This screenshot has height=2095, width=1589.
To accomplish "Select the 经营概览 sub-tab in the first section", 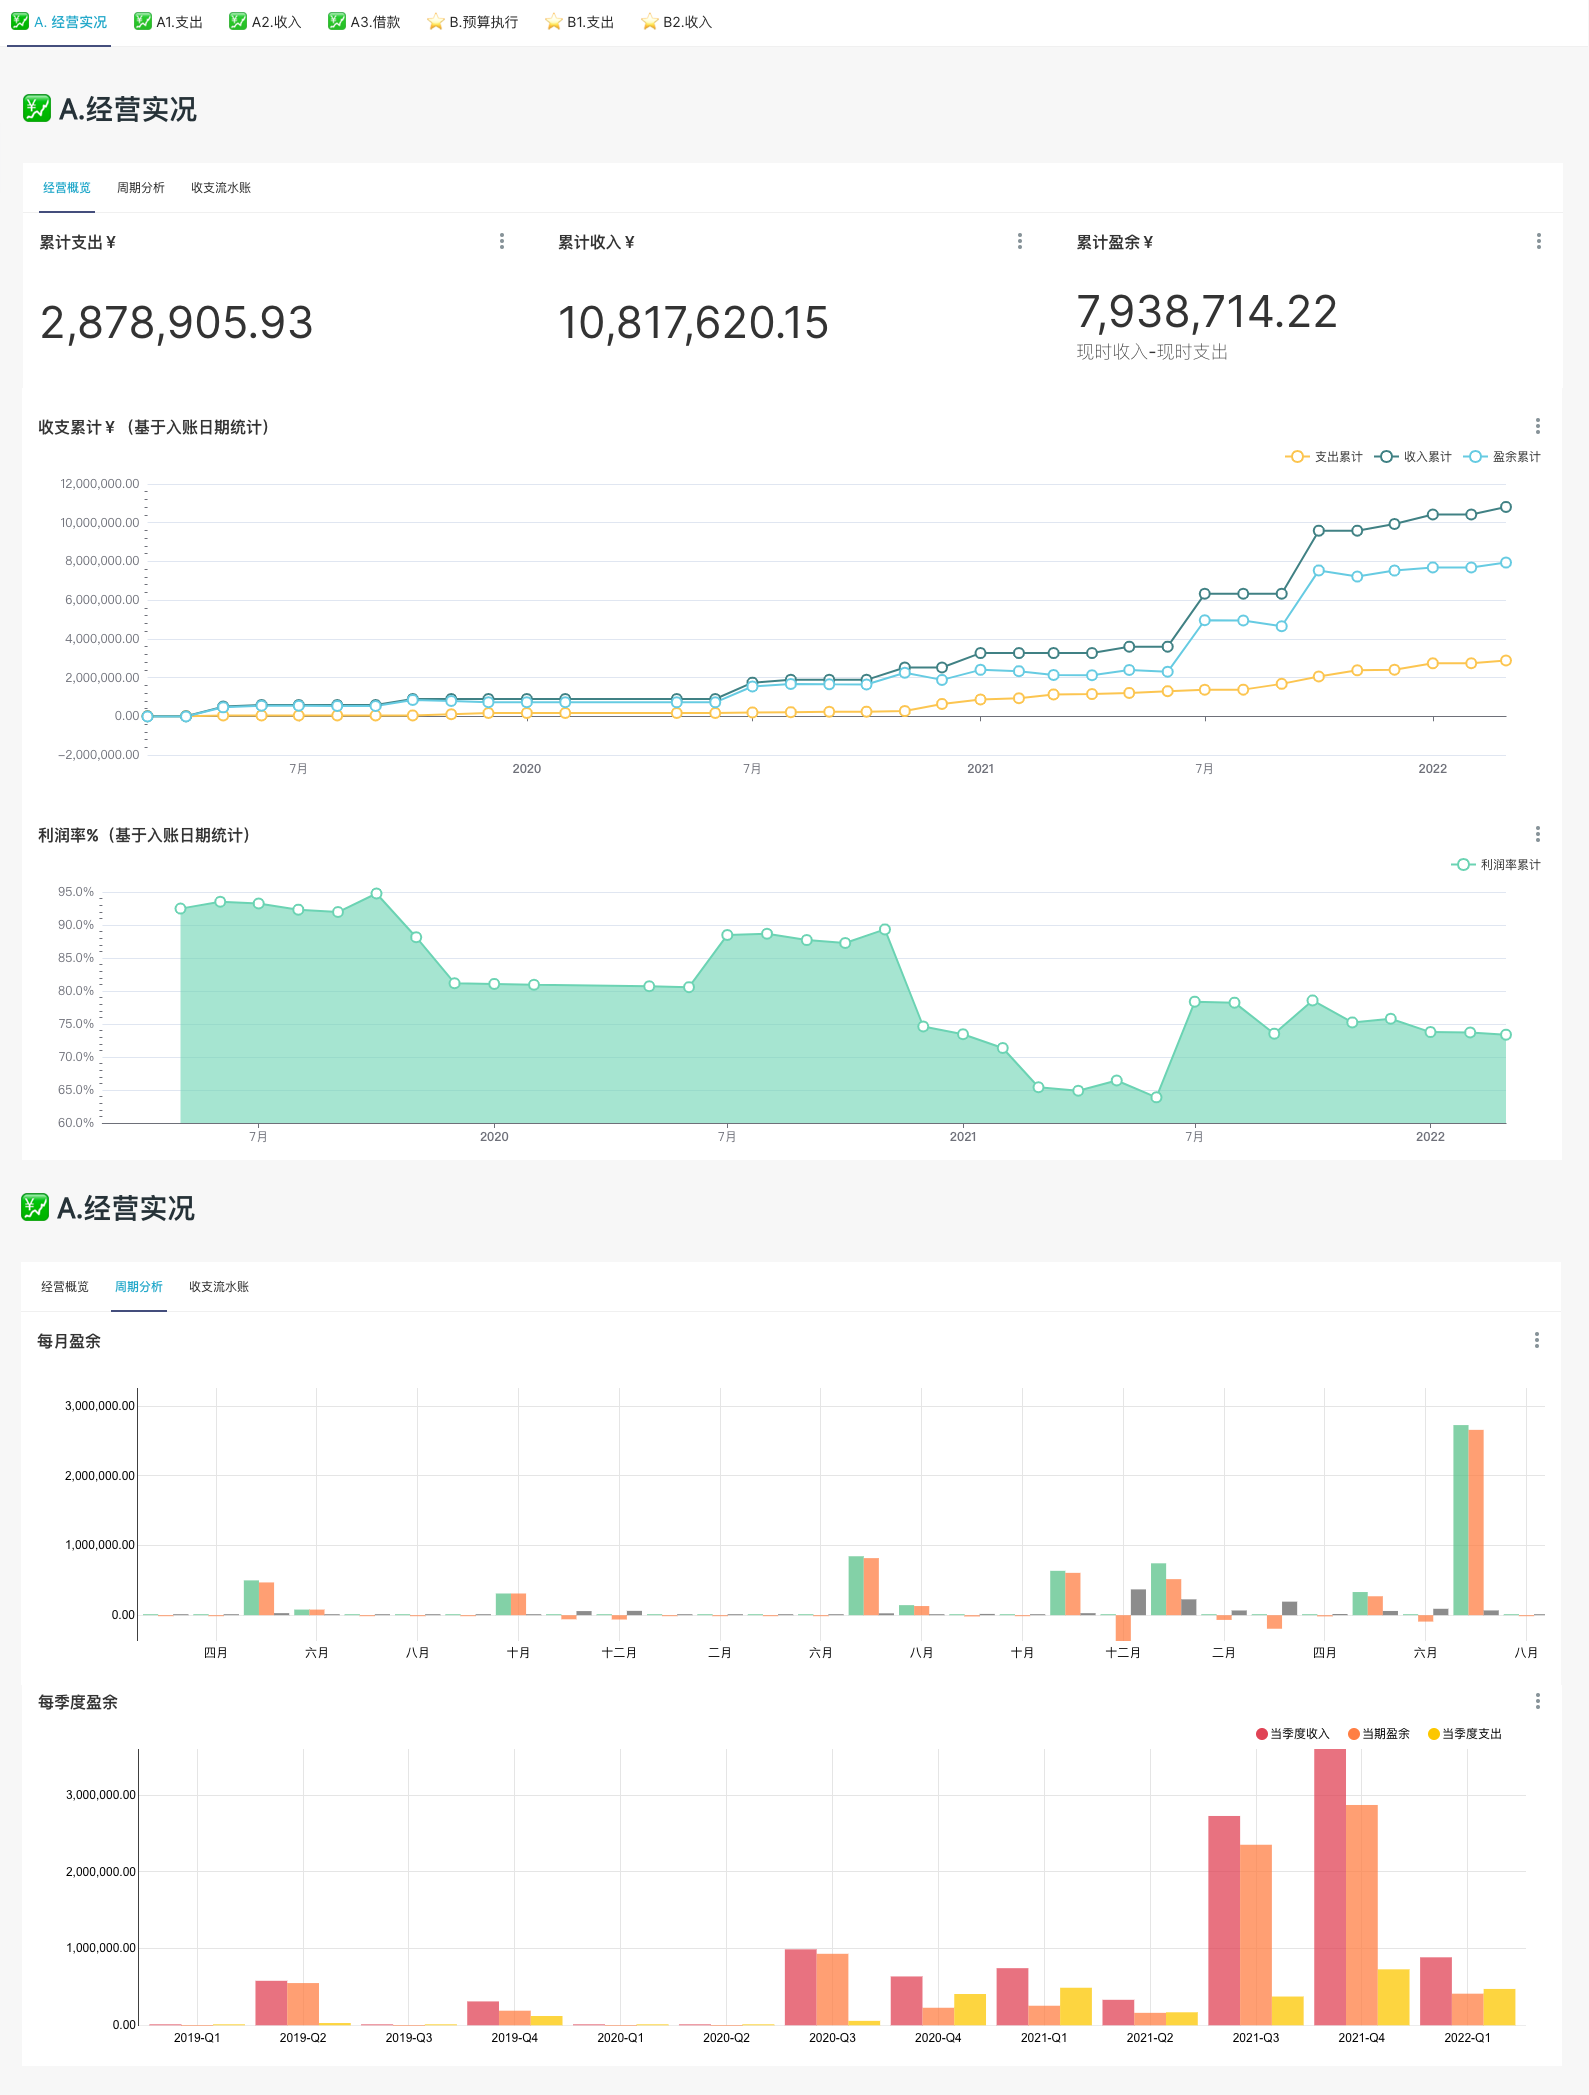I will pyautogui.click(x=67, y=188).
